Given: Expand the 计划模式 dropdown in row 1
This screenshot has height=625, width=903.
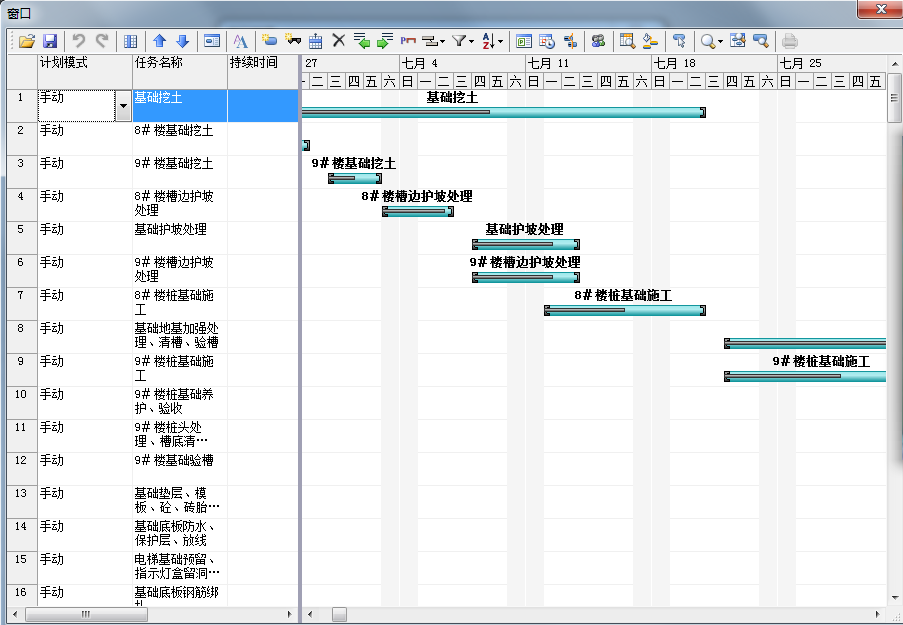Looking at the screenshot, I should point(123,106).
